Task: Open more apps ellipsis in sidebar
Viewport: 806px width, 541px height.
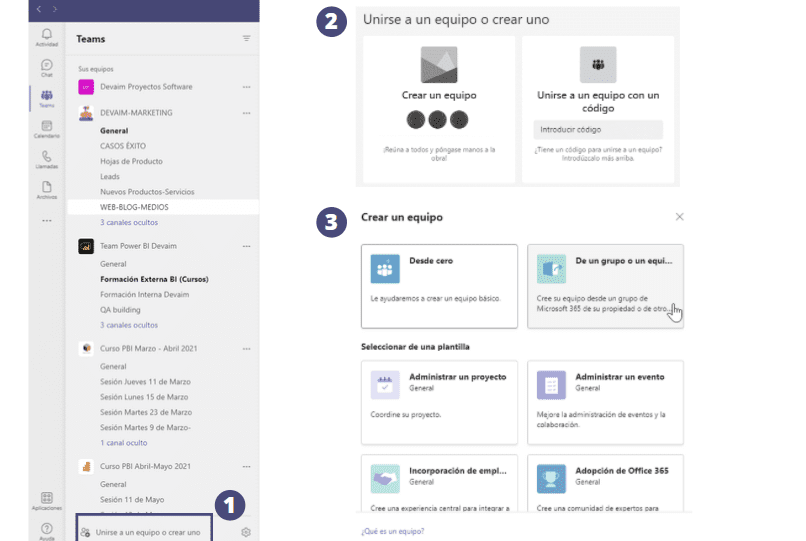Action: [47, 221]
